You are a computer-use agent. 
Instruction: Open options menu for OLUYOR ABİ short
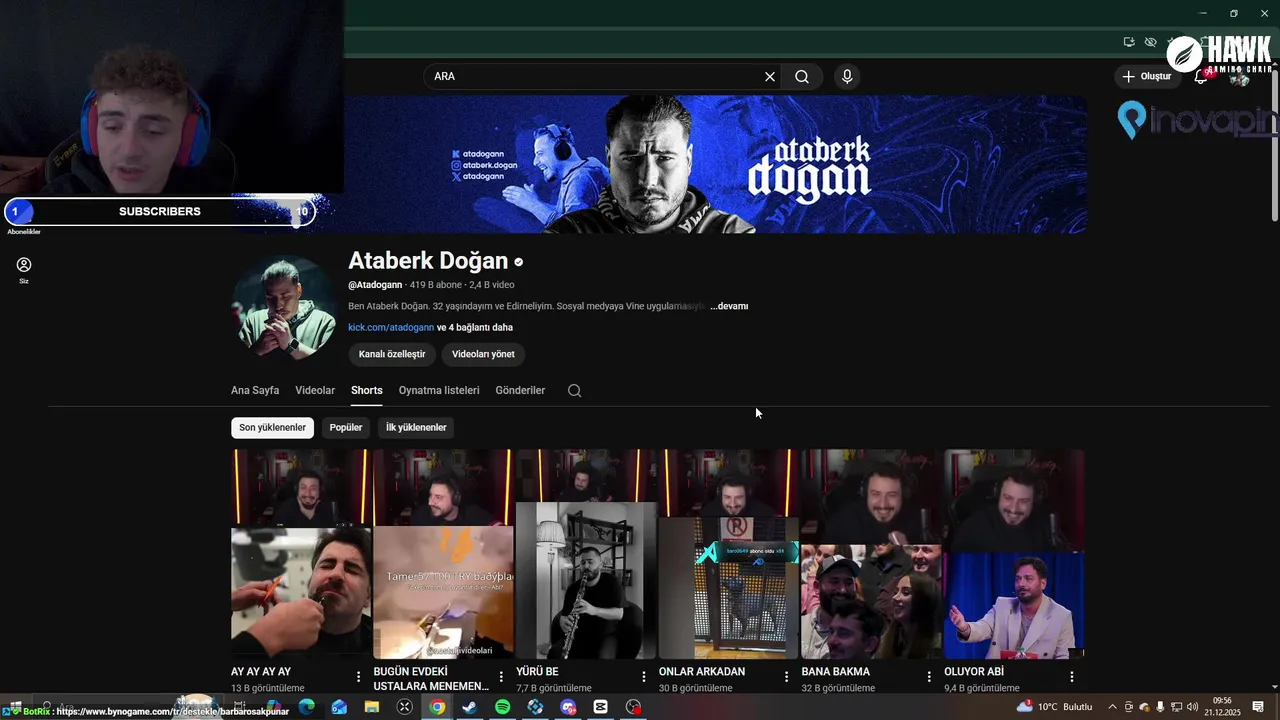coord(1071,677)
